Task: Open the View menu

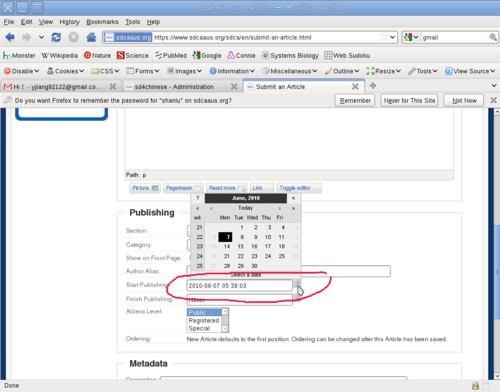Action: 46,22
